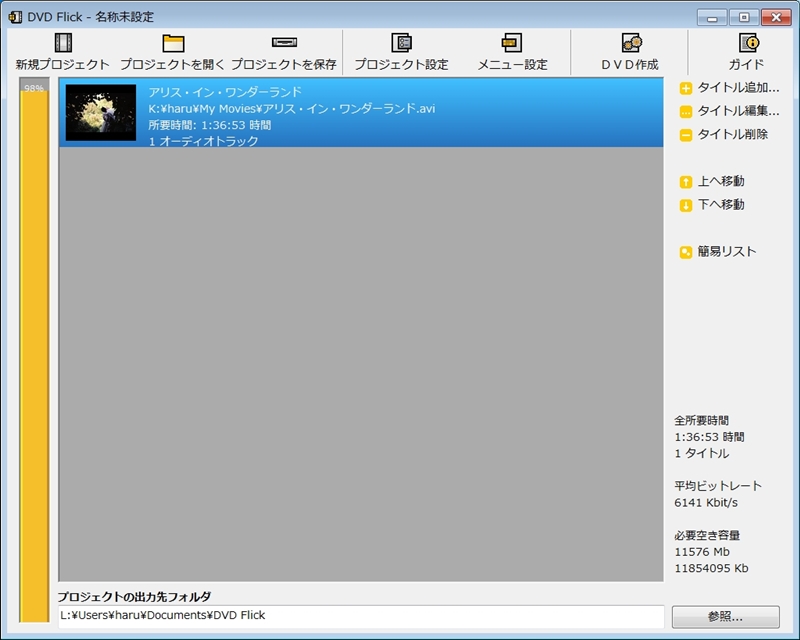Click the 11854095 Kb value
This screenshot has width=800, height=640.
(711, 568)
